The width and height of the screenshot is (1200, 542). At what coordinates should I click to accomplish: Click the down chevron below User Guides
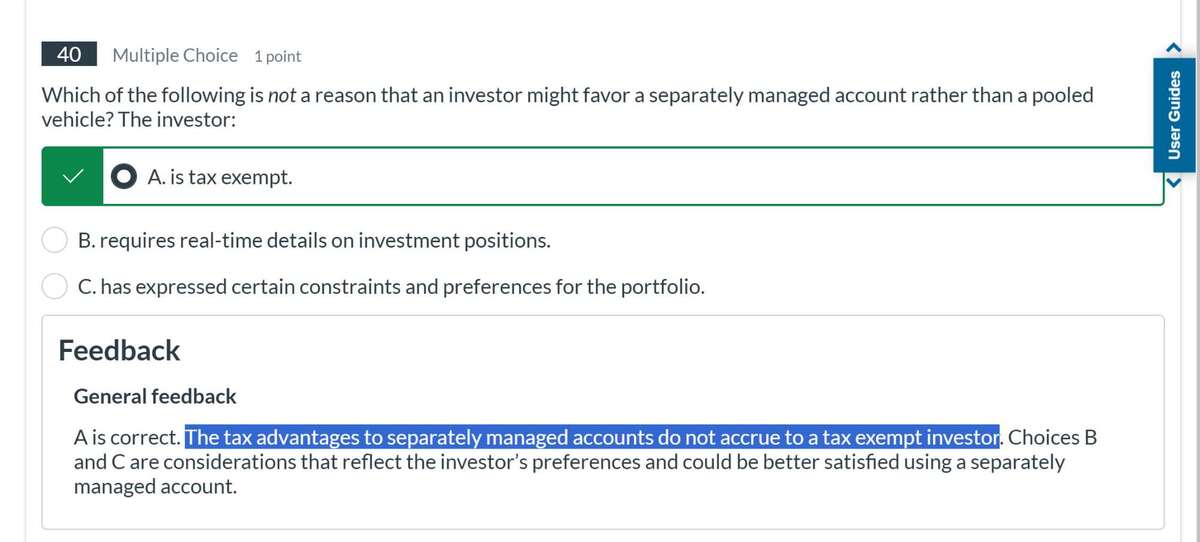click(1176, 185)
